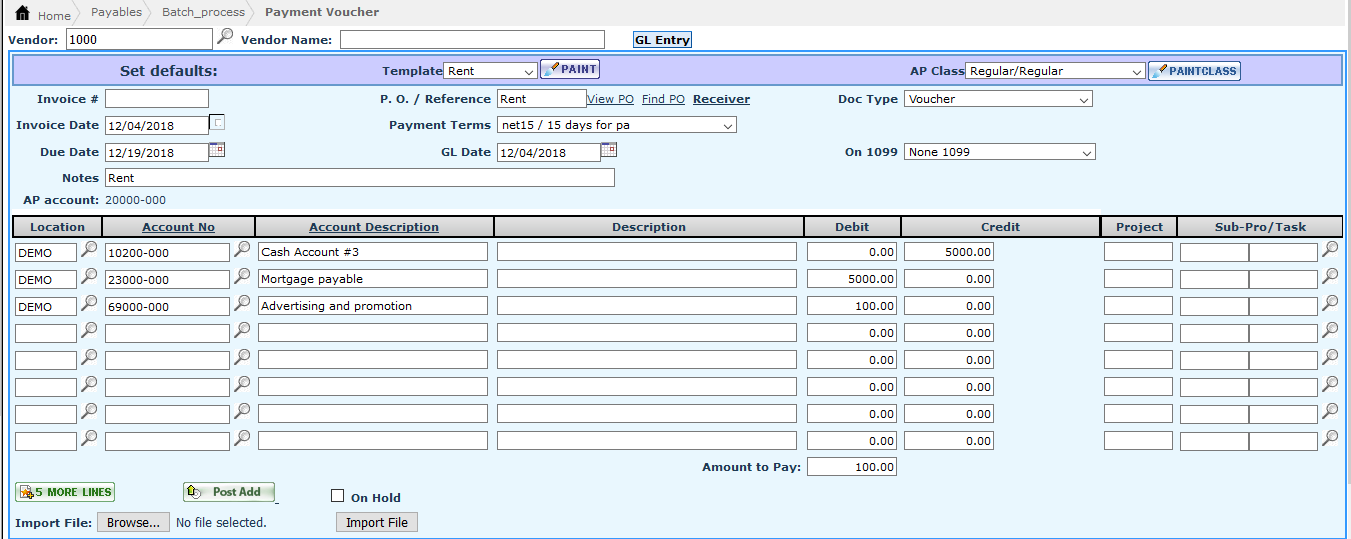Open the AP Class dropdown
The image size is (1351, 539).
coord(1055,71)
